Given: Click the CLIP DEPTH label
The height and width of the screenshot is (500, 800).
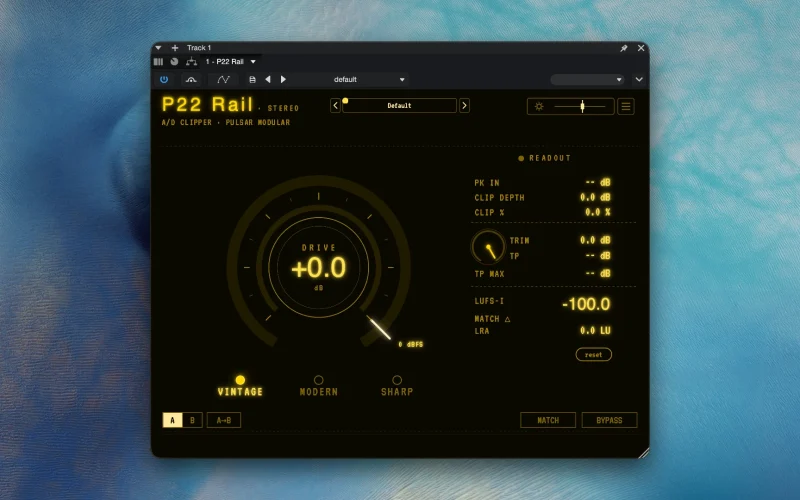Looking at the screenshot, I should (499, 197).
